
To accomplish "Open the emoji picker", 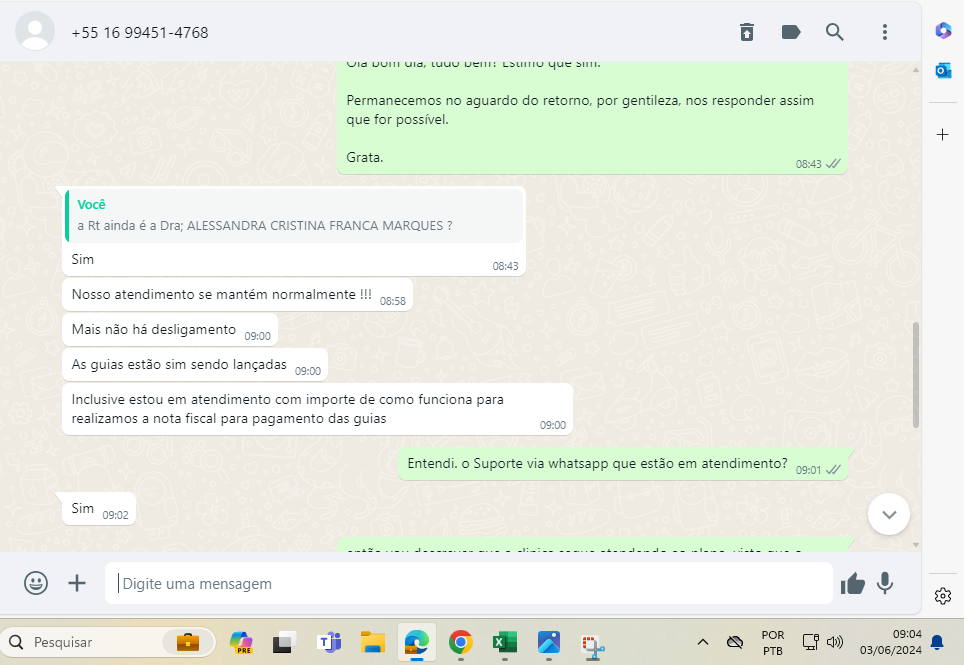I will tap(36, 583).
